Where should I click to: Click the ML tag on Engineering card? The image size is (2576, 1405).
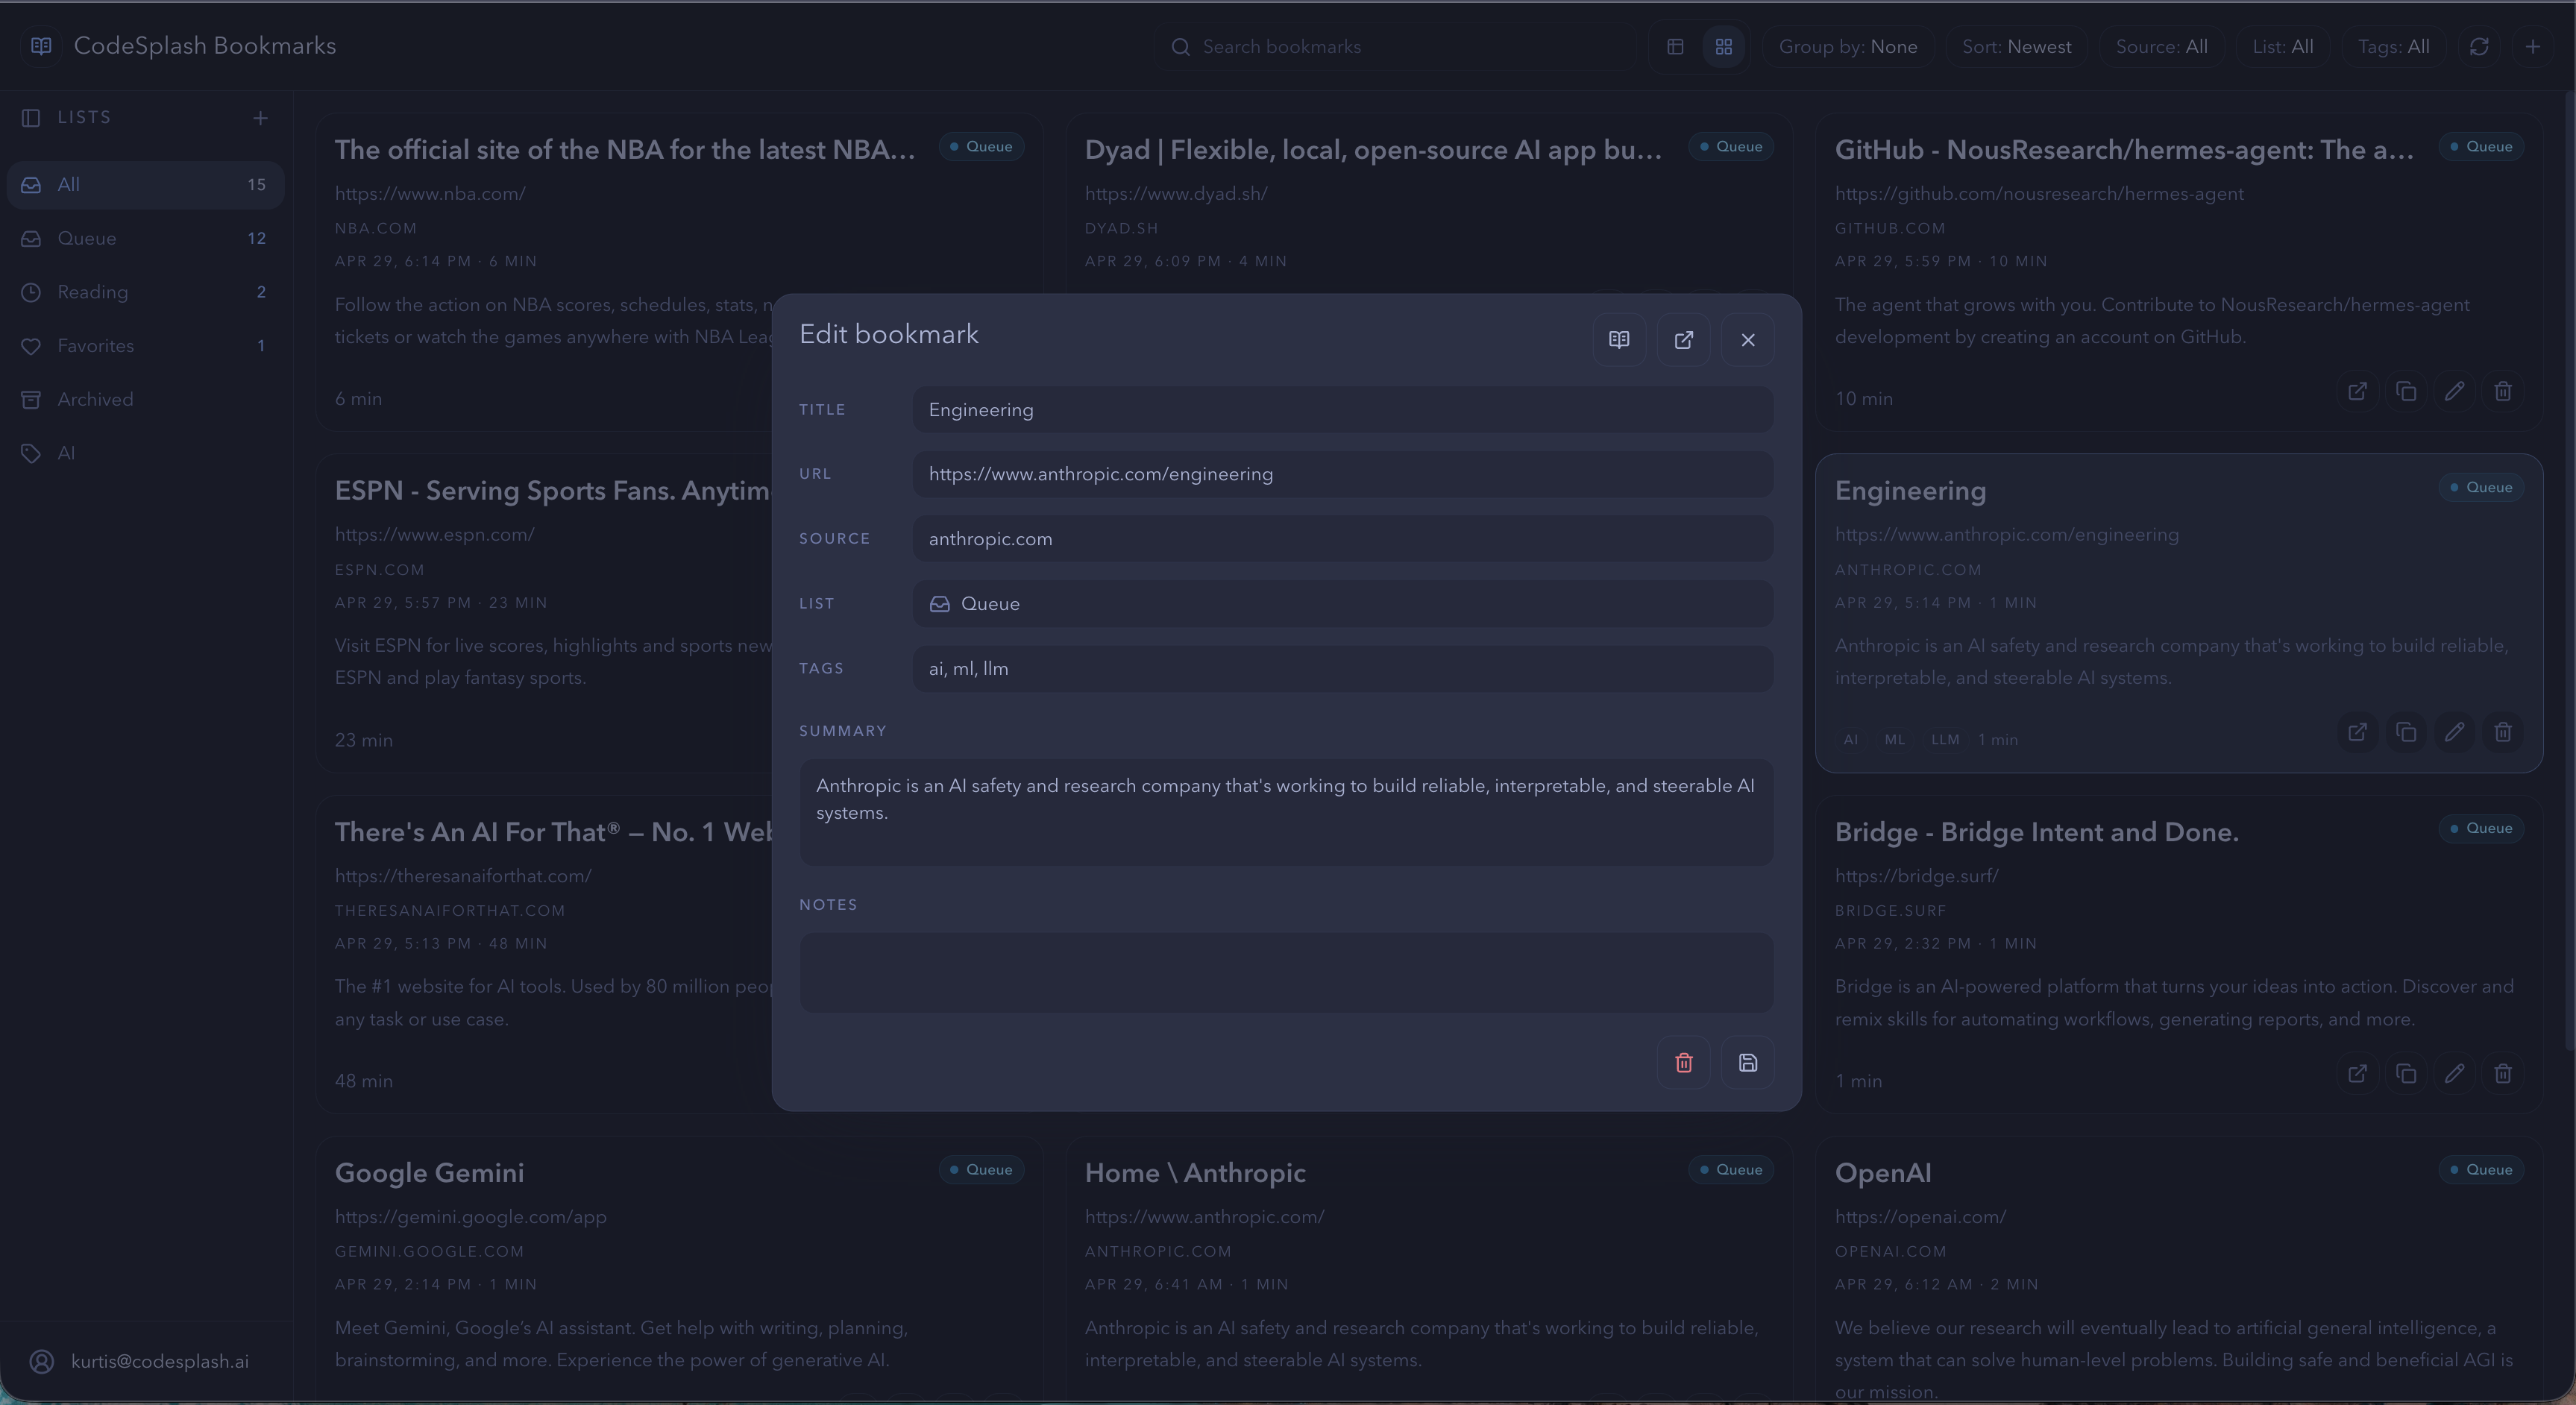[x=1894, y=740]
